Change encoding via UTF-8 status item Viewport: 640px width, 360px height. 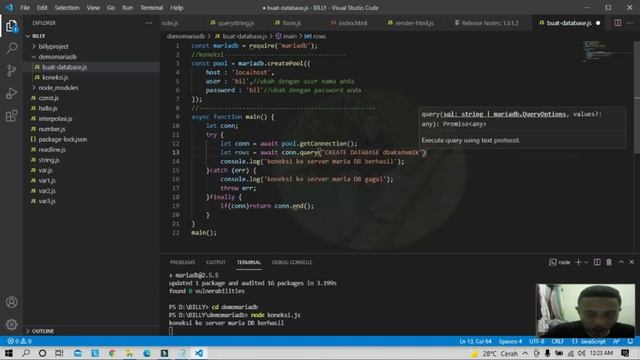coord(537,341)
